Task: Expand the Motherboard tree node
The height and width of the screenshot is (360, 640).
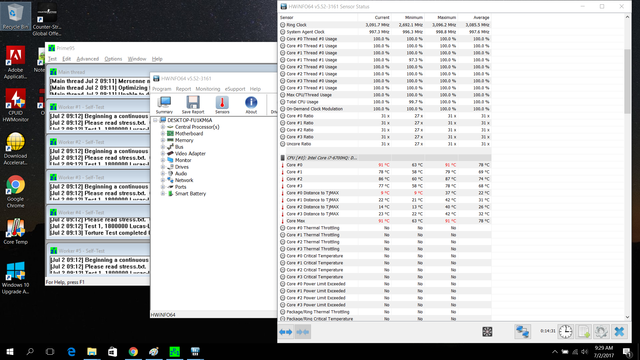Action: click(163, 133)
